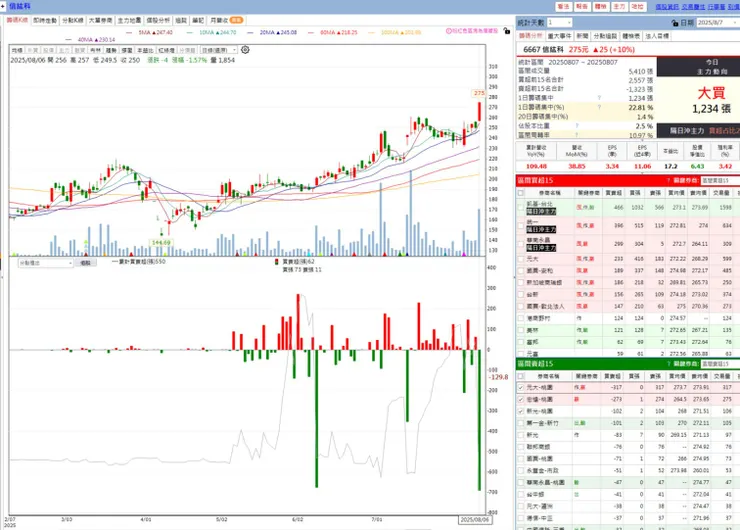Open the 關鍵券商 dropdown in 區間賣超15 header
The image size is (740, 530).
click(x=720, y=364)
